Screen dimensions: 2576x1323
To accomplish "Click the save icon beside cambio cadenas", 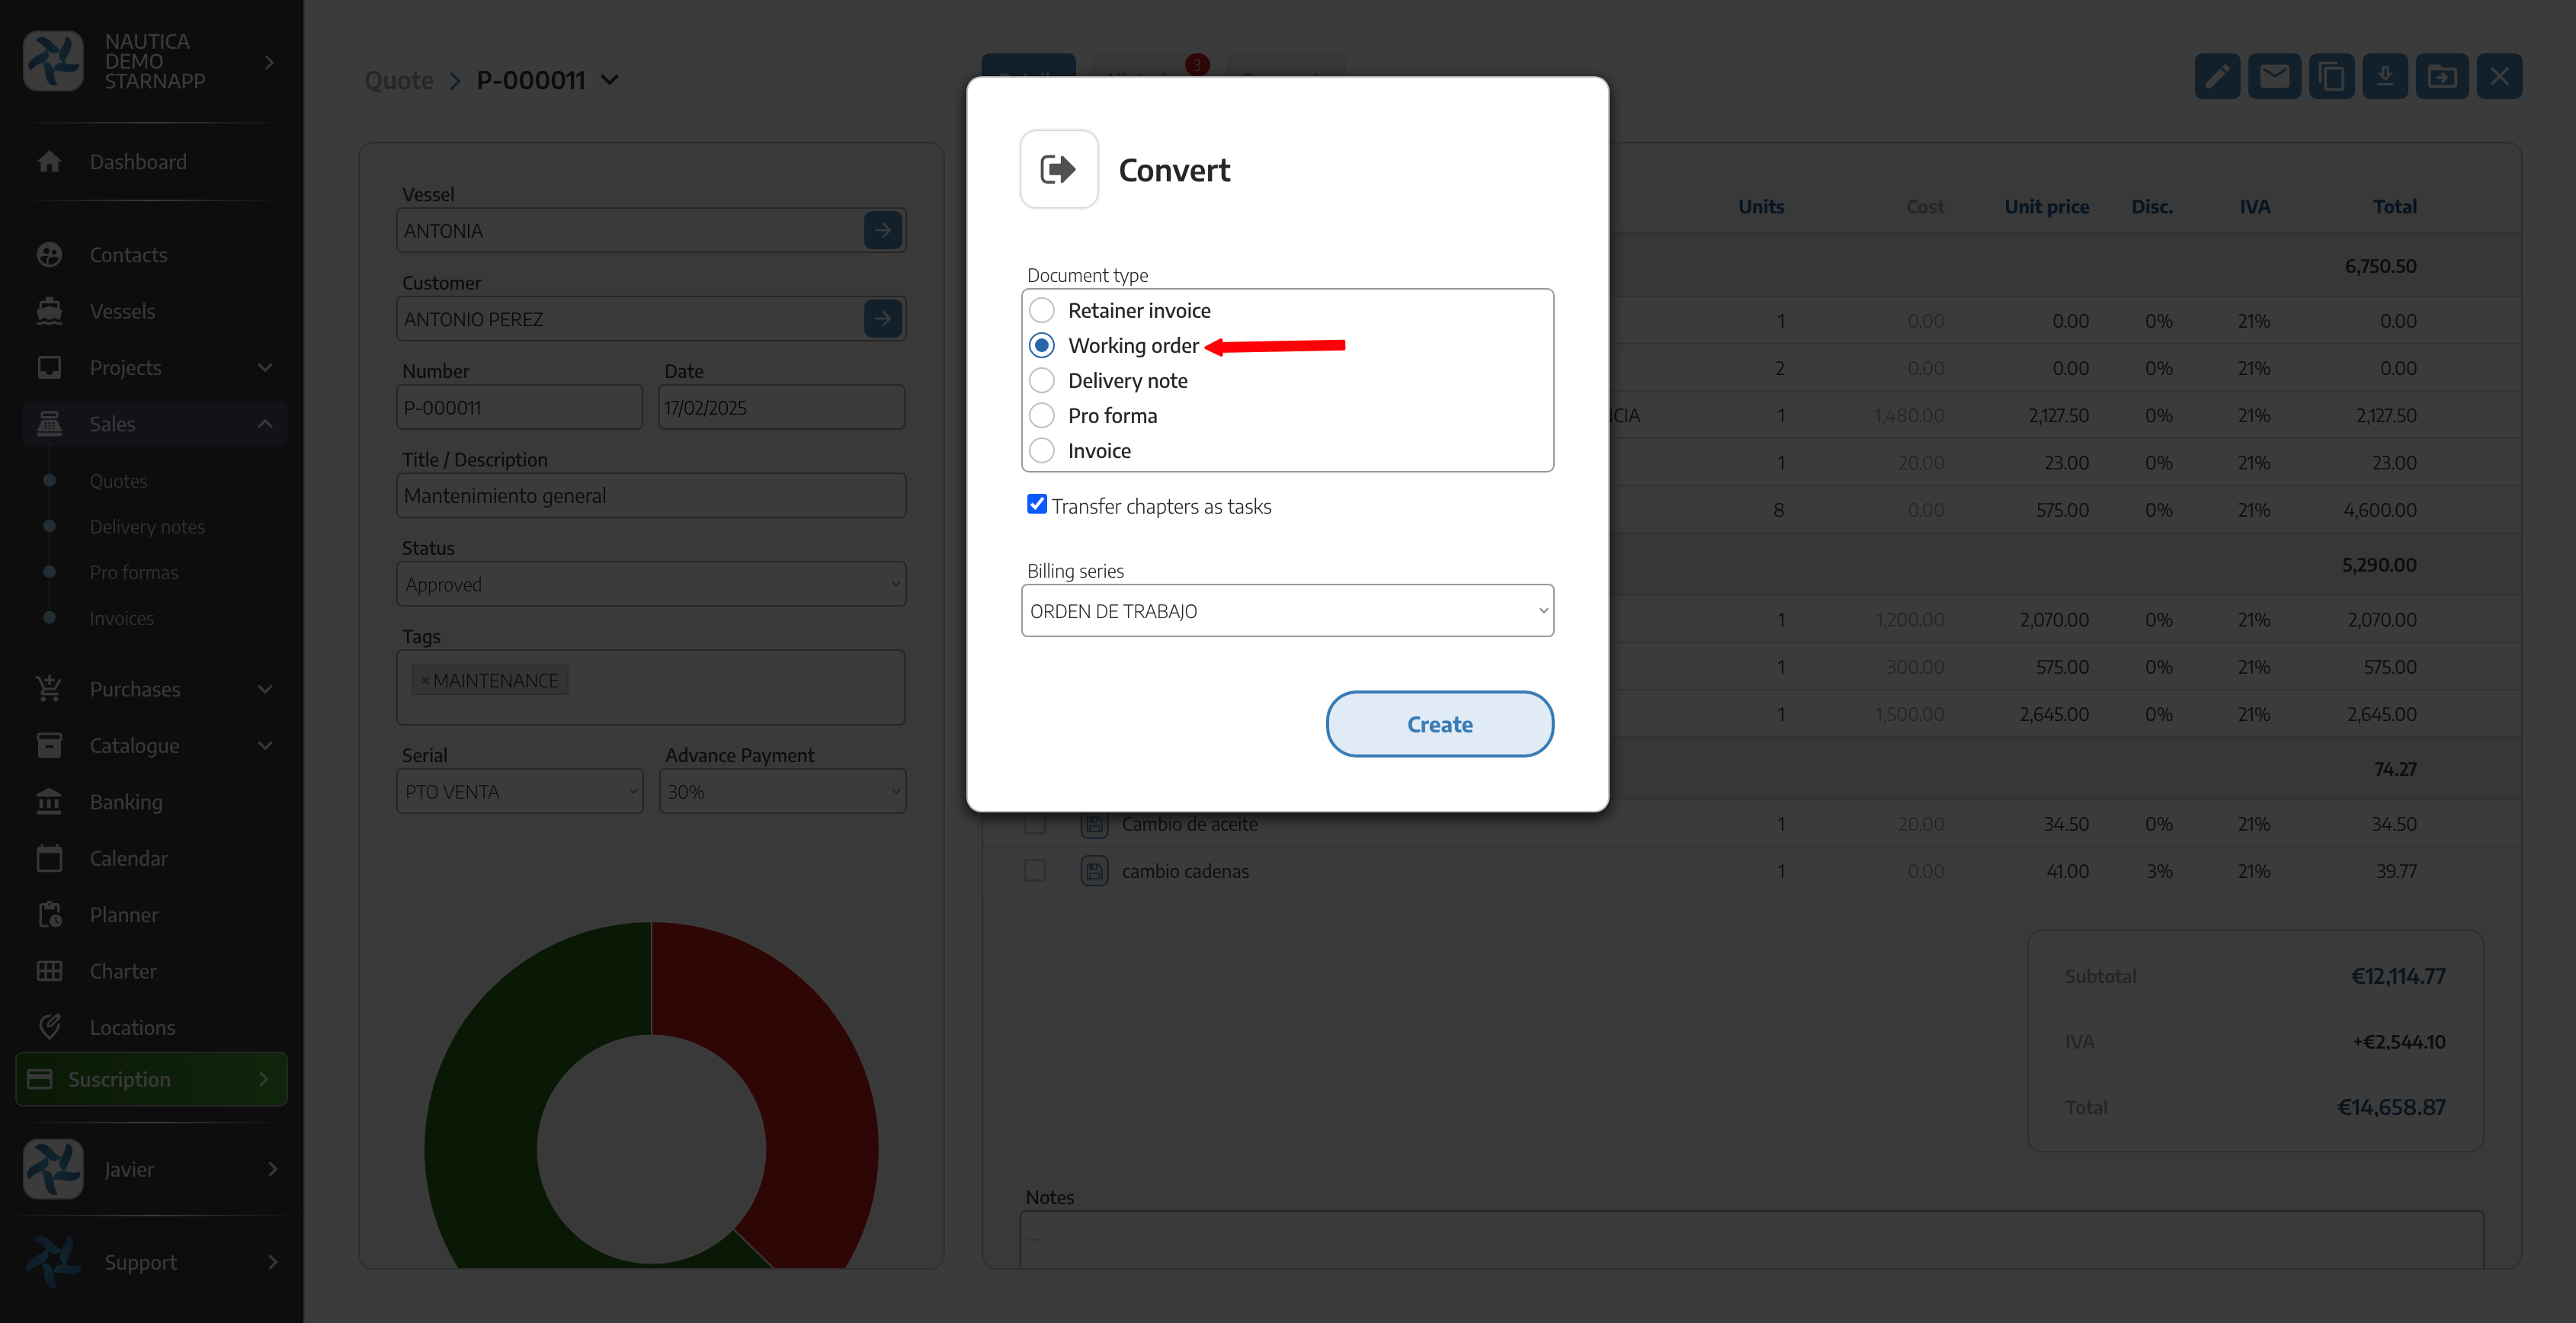I will point(1094,871).
